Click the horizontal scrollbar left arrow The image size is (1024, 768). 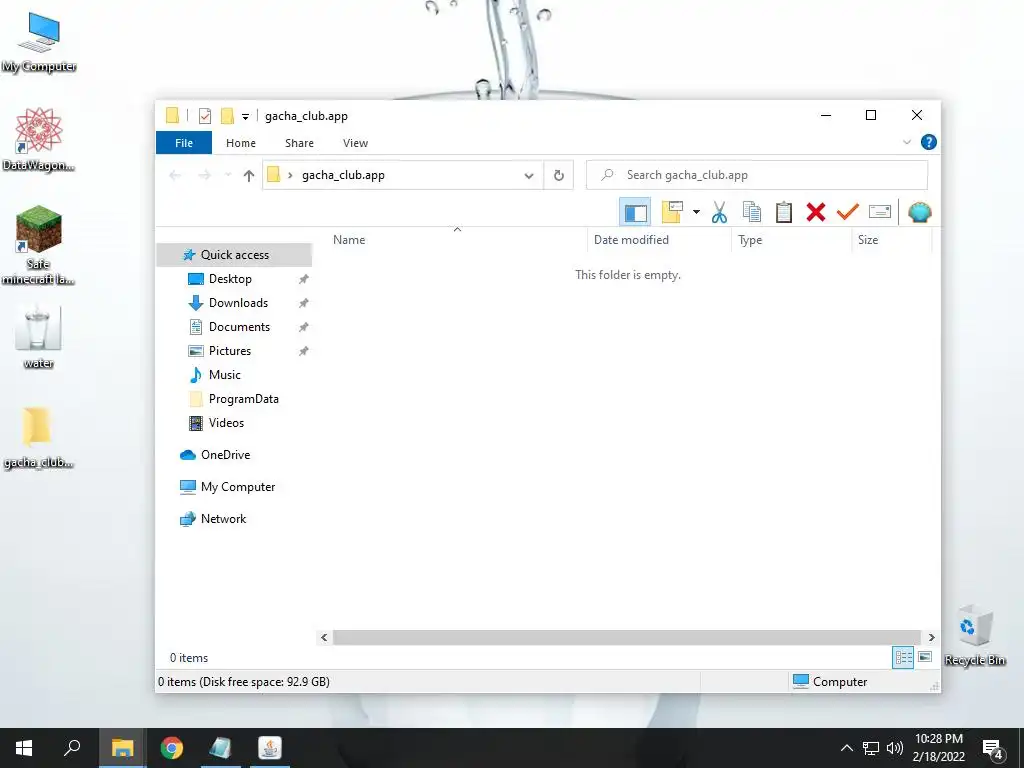[324, 637]
